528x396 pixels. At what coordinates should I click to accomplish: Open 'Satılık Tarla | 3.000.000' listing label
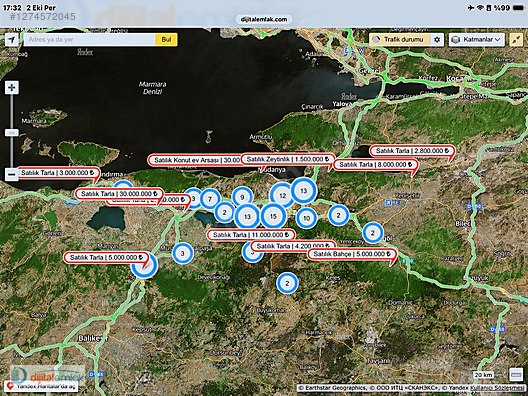coord(57,173)
